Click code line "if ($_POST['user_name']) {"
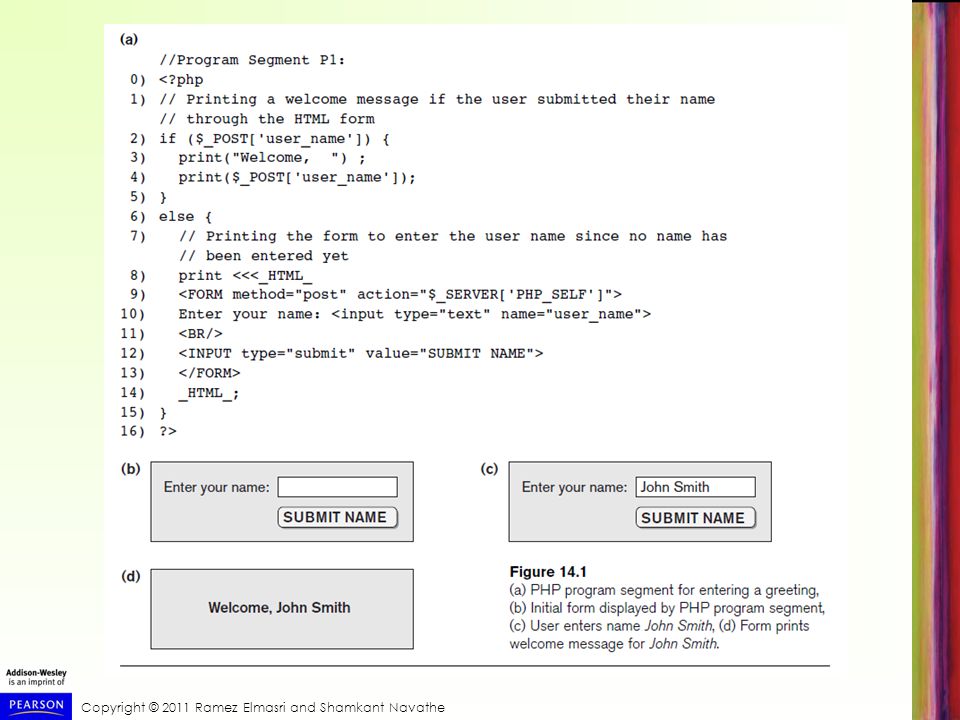This screenshot has height=720, width=960. 274,139
